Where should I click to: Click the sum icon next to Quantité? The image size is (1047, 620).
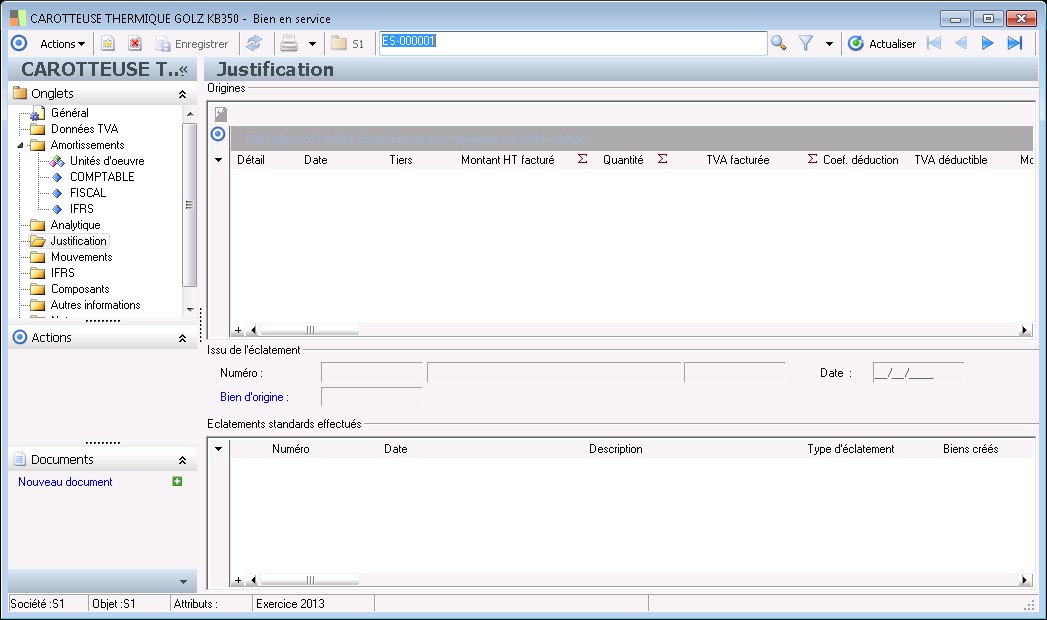pyautogui.click(x=662, y=159)
